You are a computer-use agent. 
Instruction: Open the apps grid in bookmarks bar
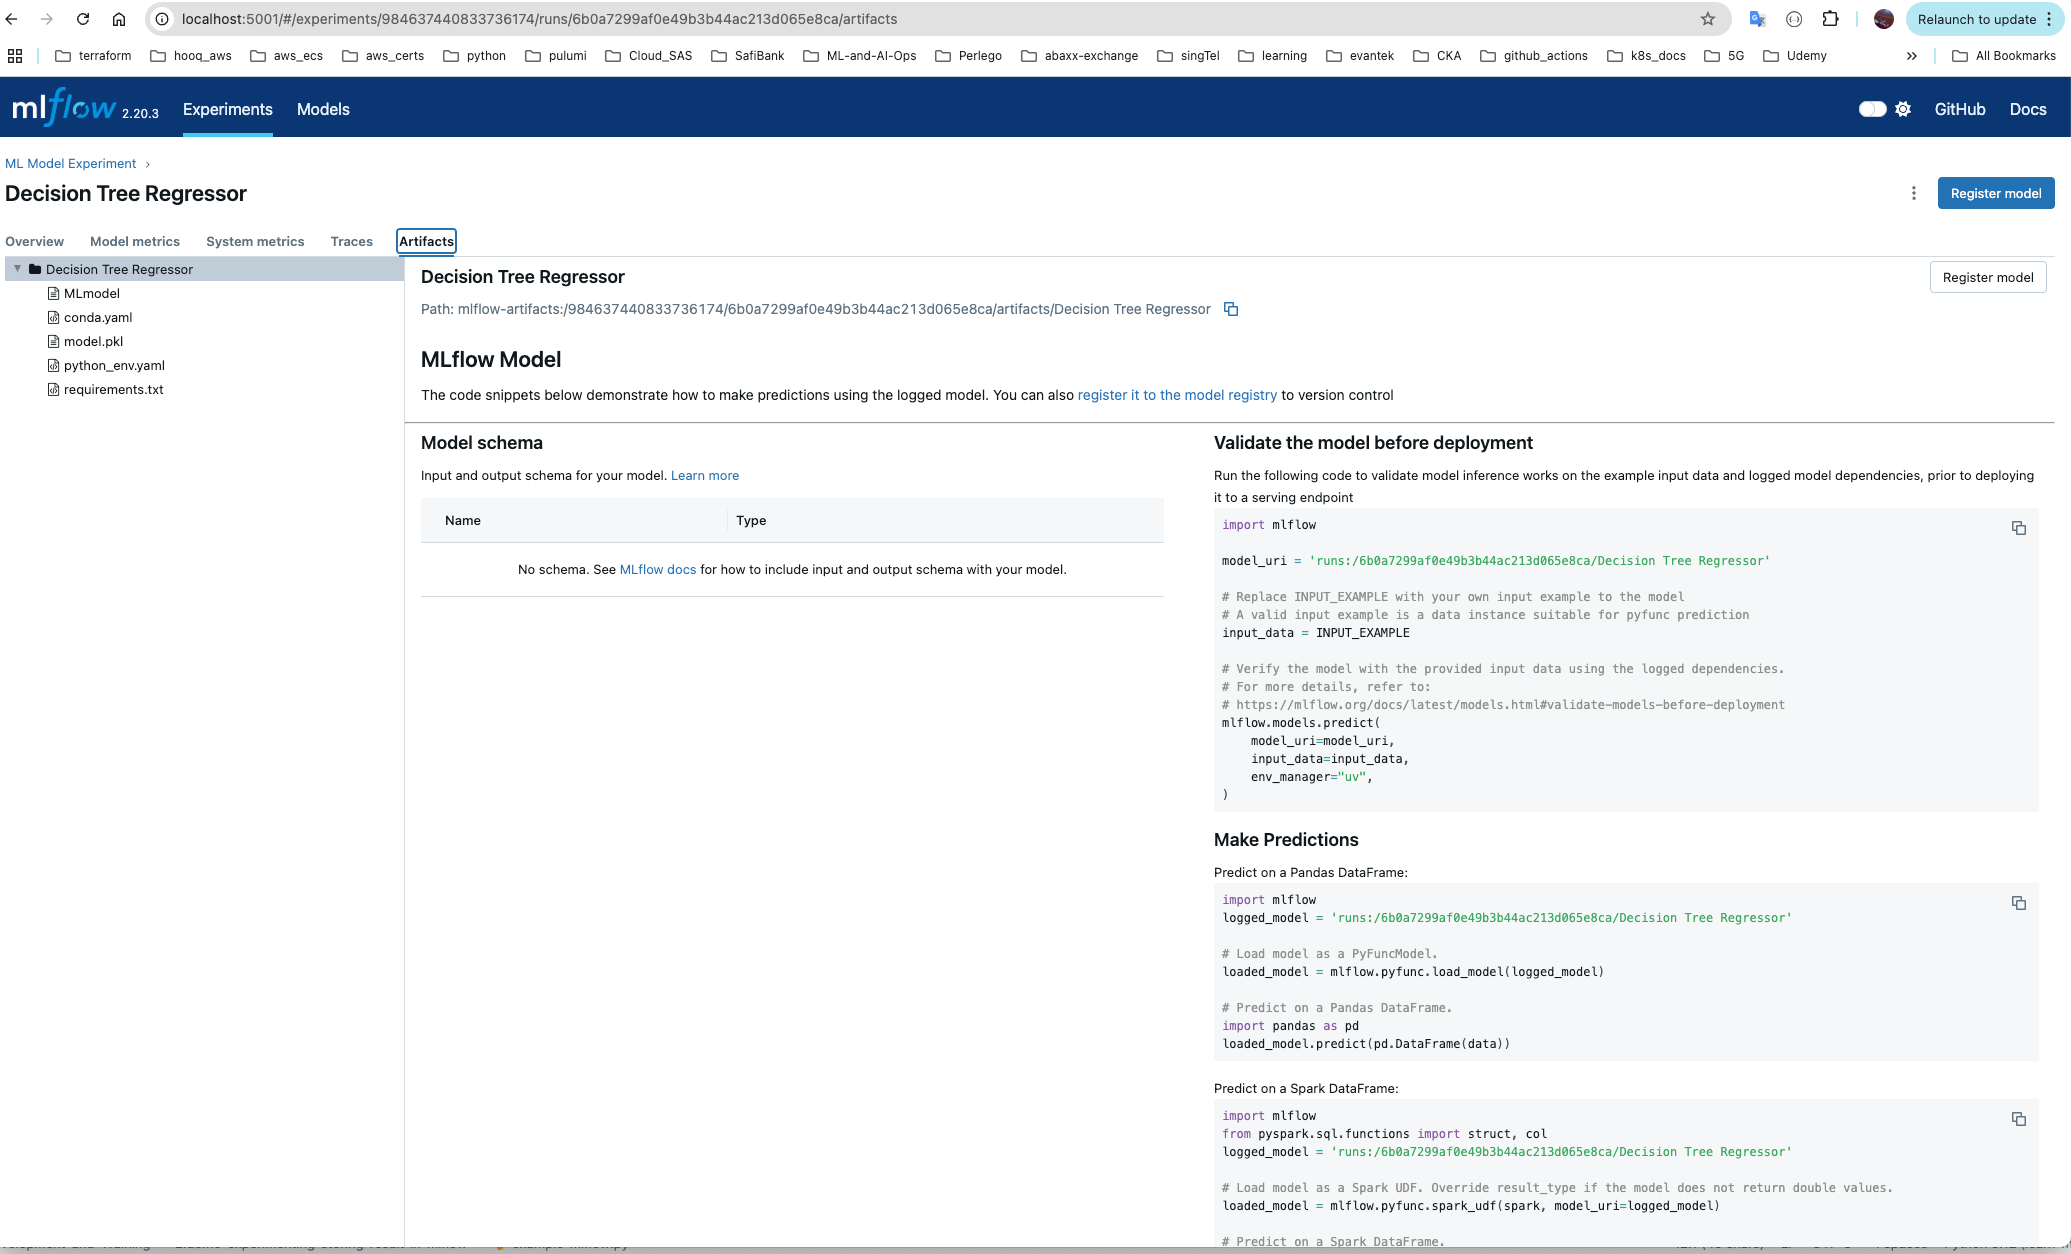click(x=15, y=56)
